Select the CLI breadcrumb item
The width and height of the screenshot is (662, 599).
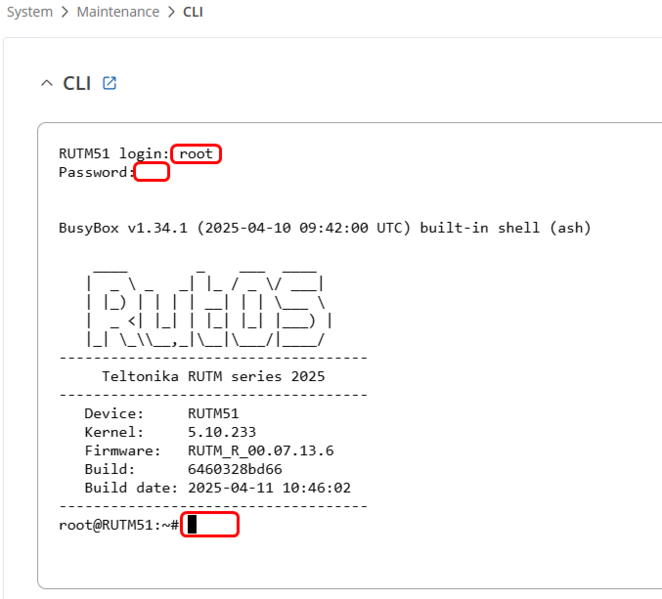pos(193,12)
